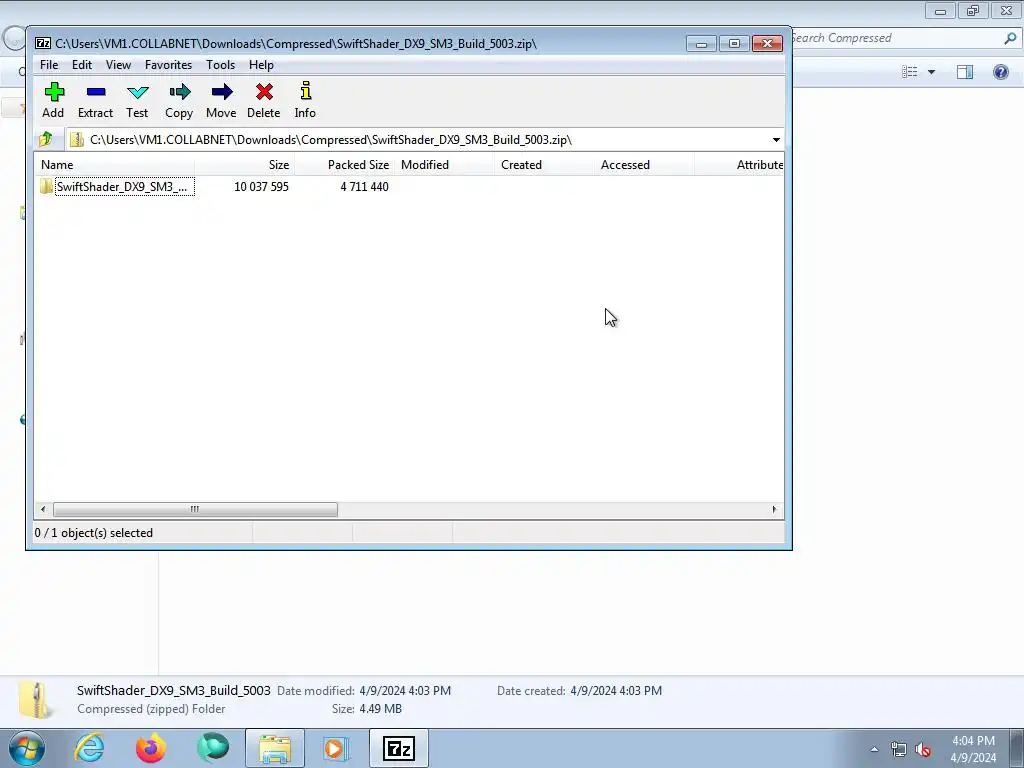The width and height of the screenshot is (1024, 768).
Task: Sort by Packed Size column header
Action: click(x=344, y=165)
